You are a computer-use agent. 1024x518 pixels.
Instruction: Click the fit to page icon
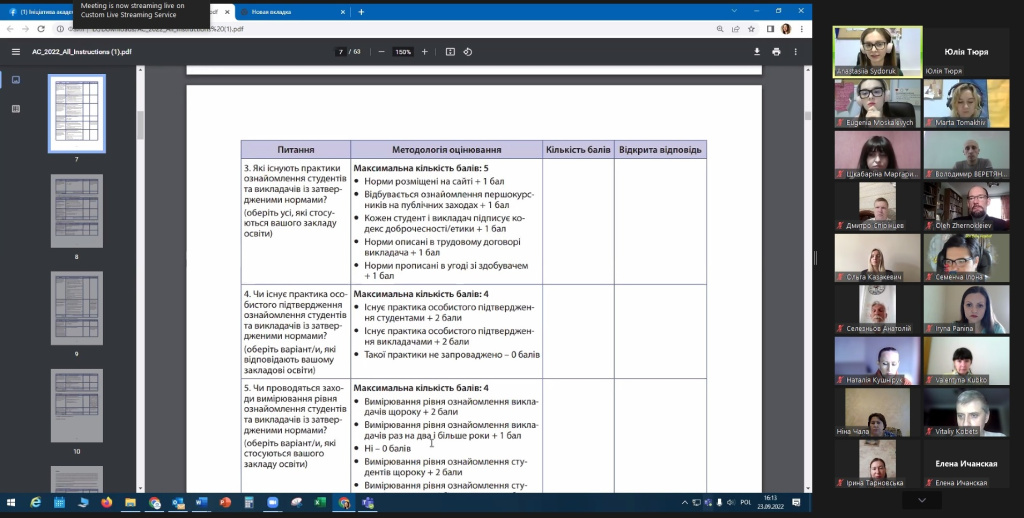[x=450, y=52]
